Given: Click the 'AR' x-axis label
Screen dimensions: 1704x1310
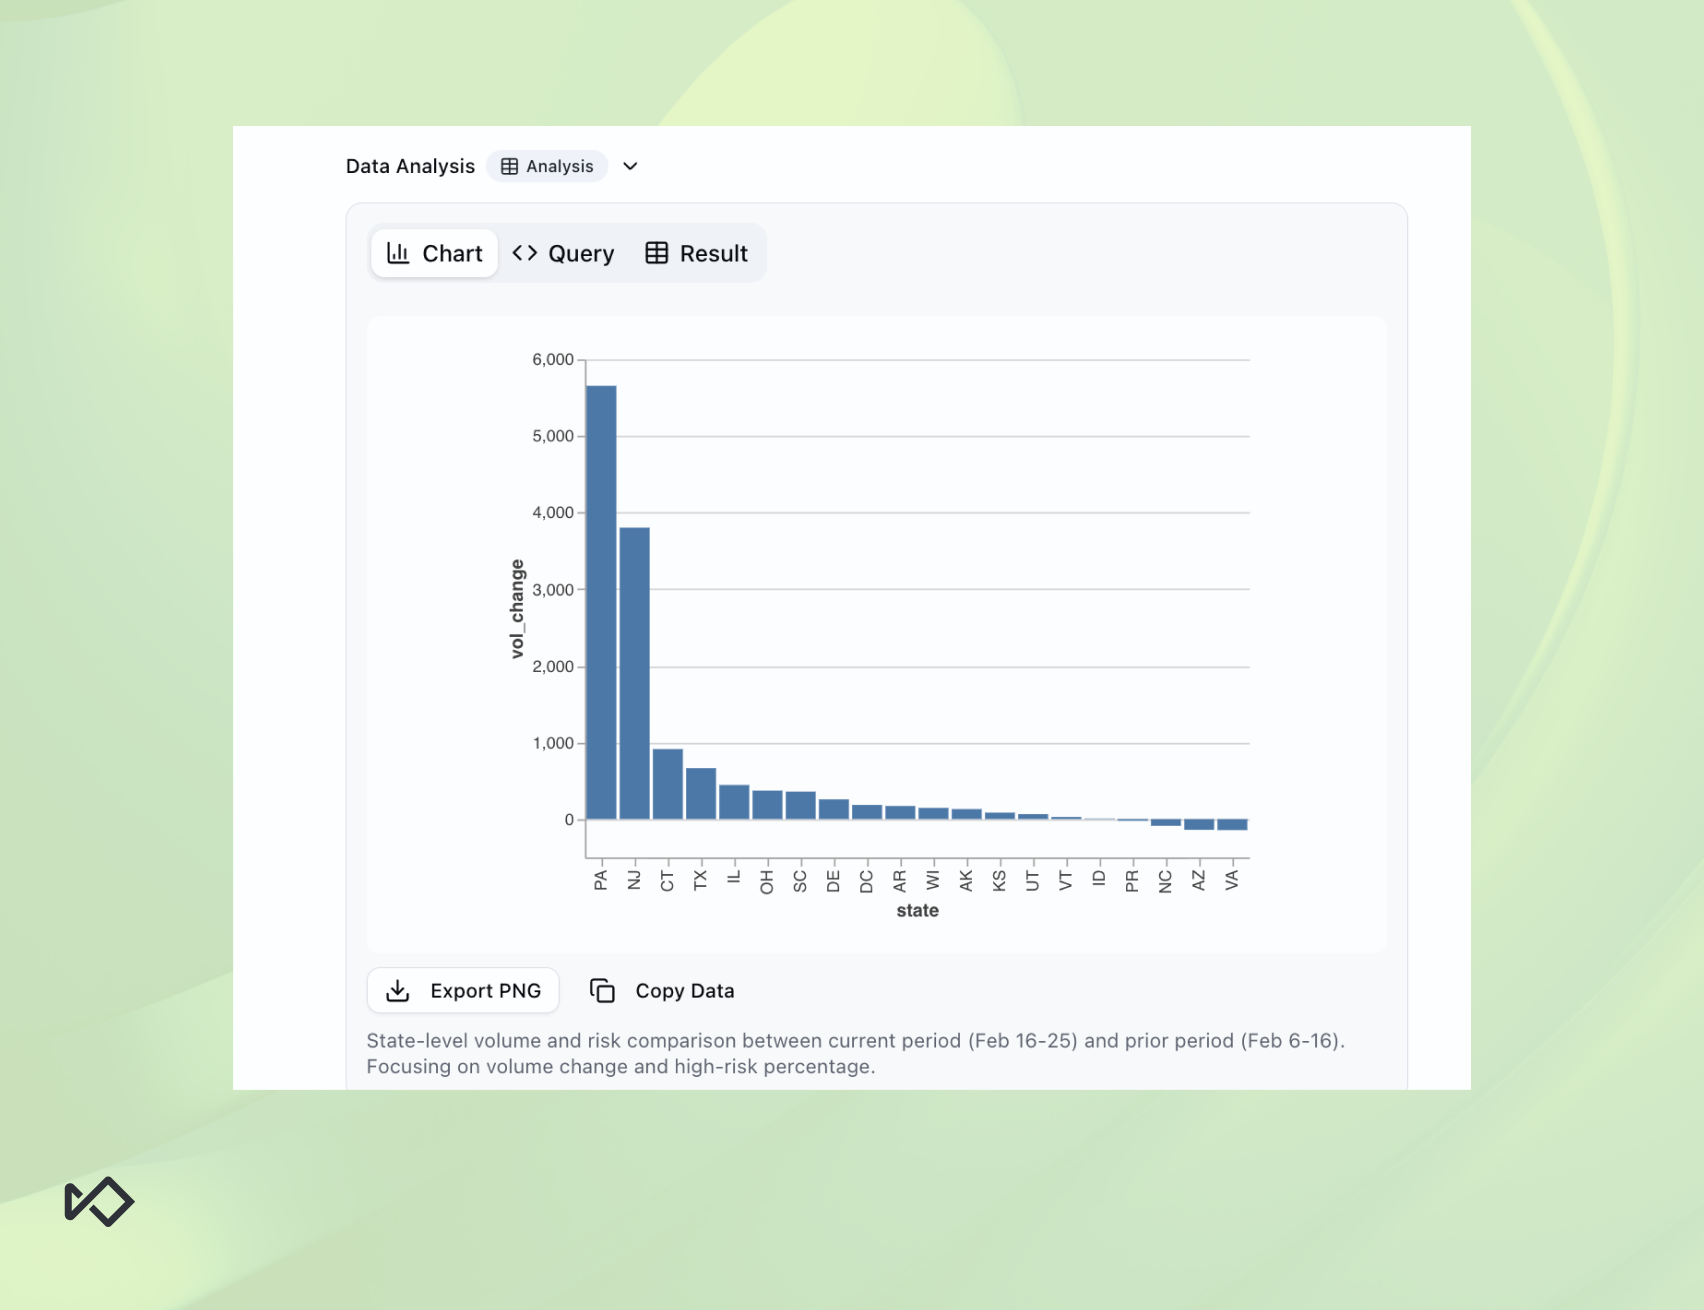Looking at the screenshot, I should coord(900,881).
